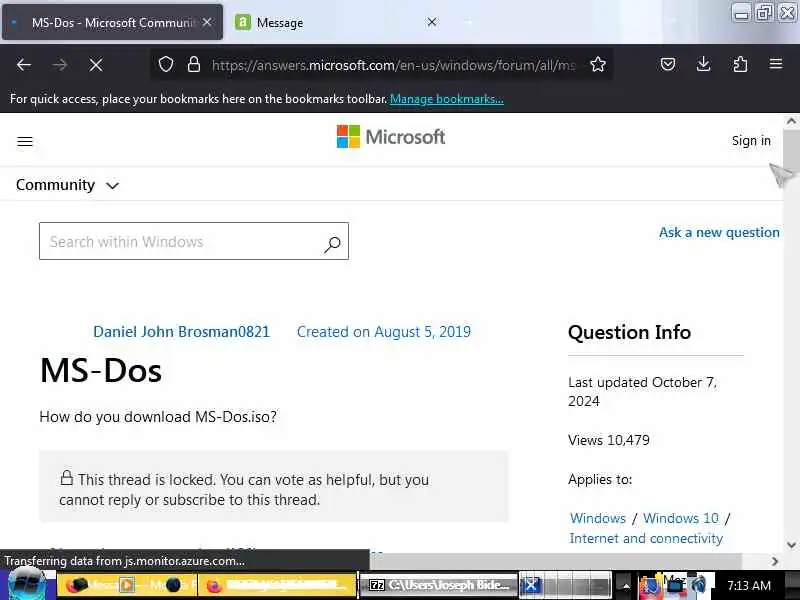Click 'Last updated October 7, 2024' text
Screen dimensions: 800x600
click(642, 392)
